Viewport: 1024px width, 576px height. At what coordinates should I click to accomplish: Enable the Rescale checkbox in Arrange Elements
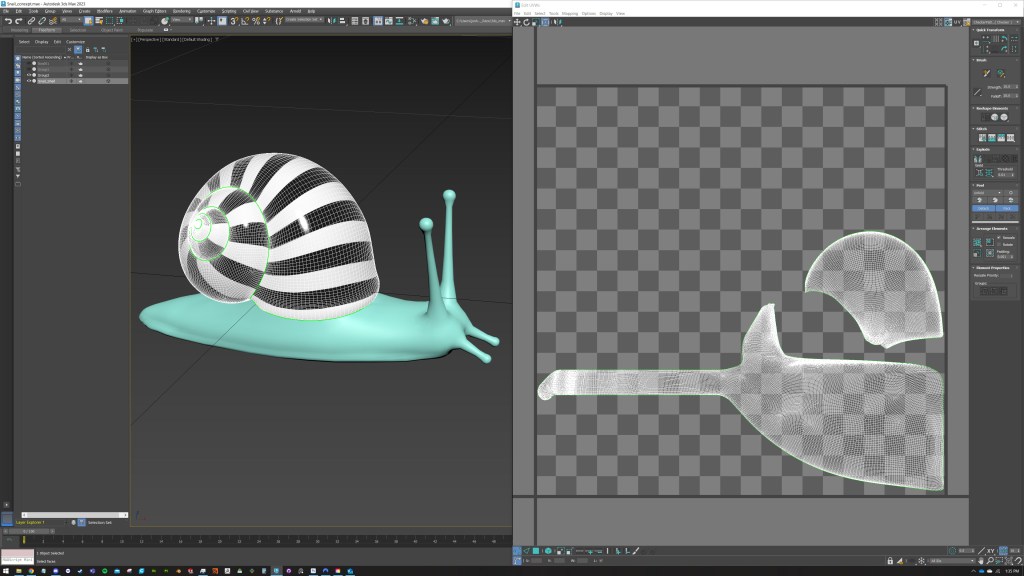pyautogui.click(x=999, y=237)
